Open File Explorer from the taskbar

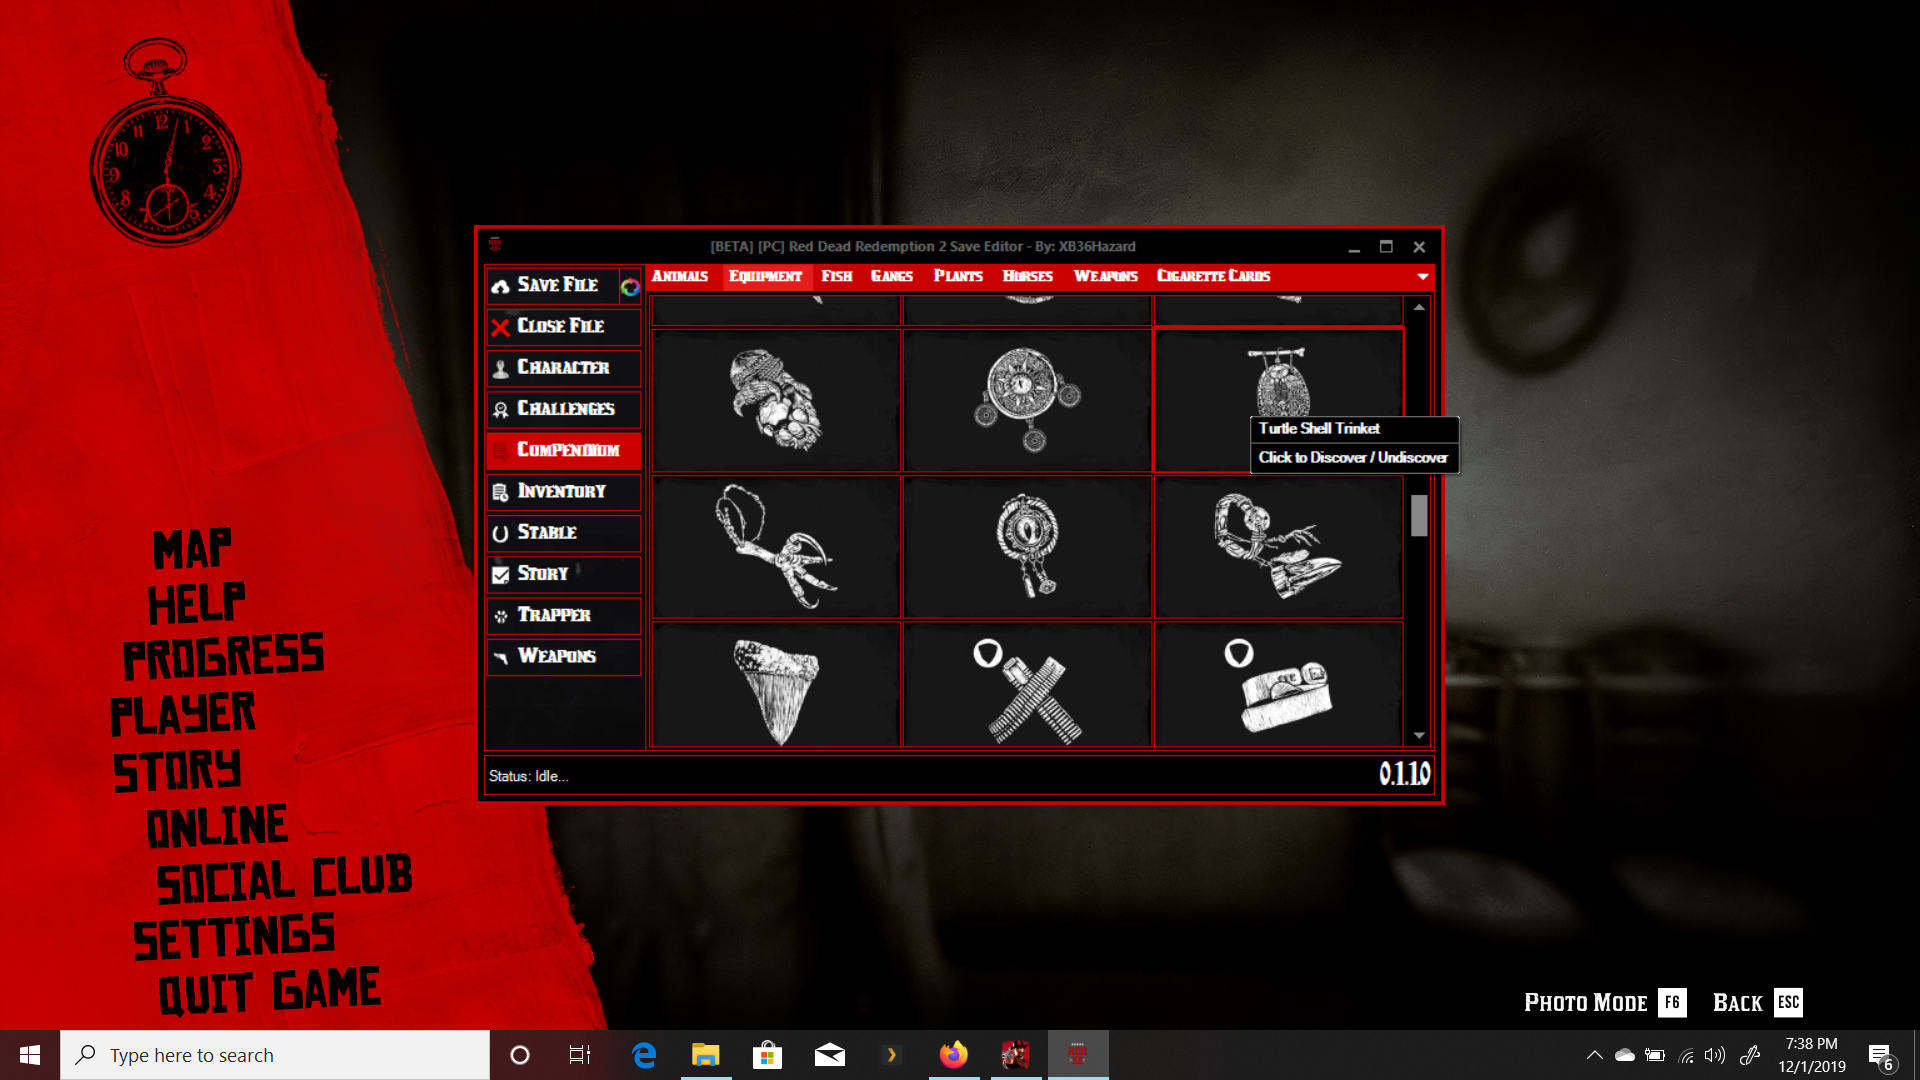(706, 1055)
